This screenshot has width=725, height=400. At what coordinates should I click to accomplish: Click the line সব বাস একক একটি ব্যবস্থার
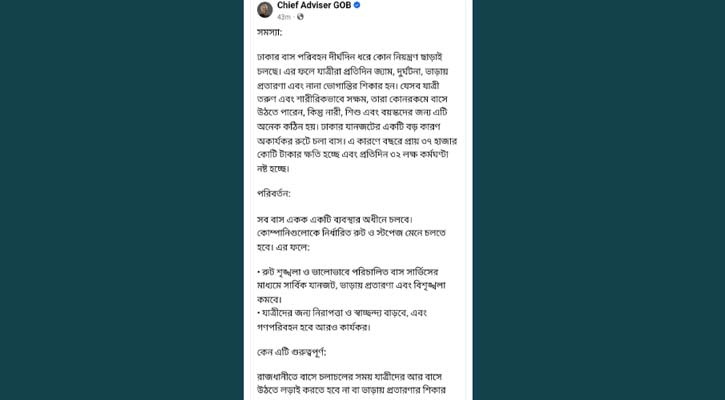(335, 216)
